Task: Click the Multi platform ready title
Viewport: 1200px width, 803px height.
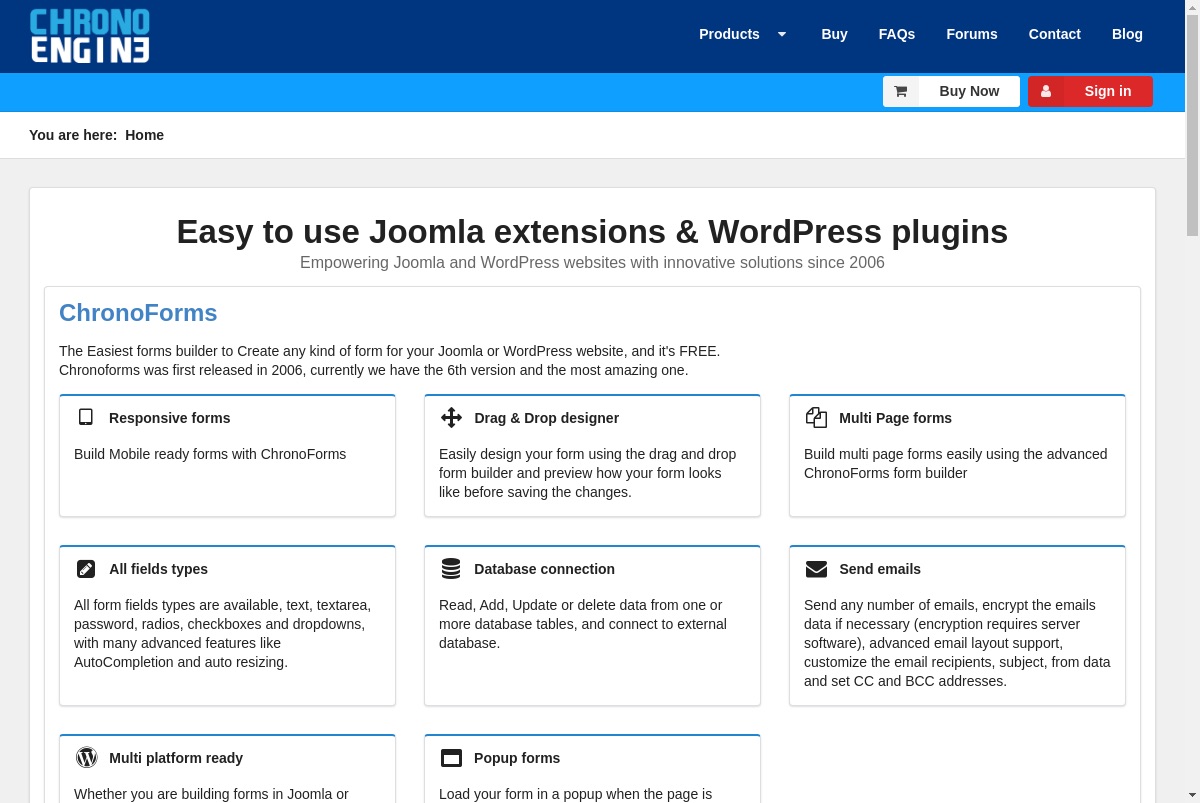Action: pos(176,758)
